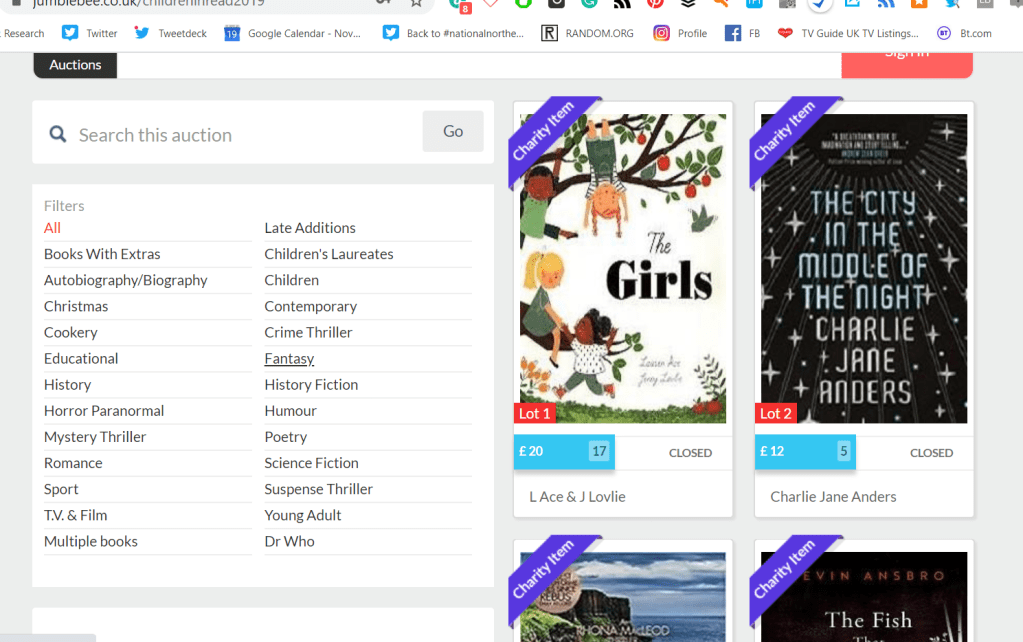Select the All filter
1023x642 pixels.
[x=52, y=228]
